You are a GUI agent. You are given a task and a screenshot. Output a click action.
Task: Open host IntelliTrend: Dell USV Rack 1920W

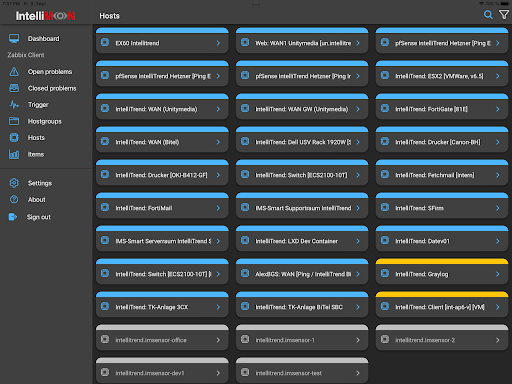point(302,140)
